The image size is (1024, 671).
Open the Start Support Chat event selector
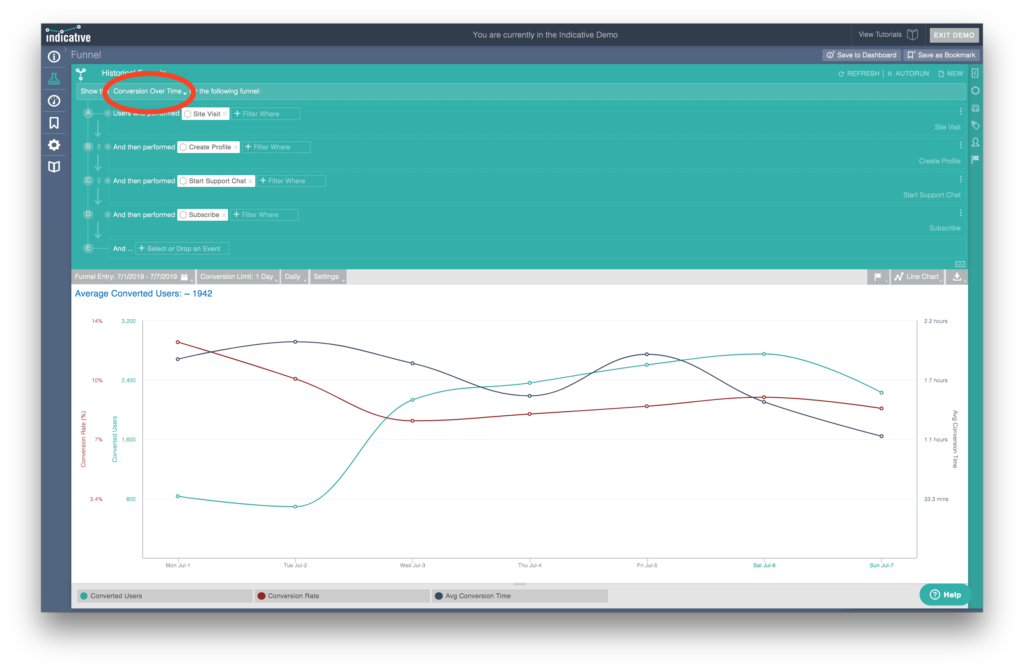[x=216, y=181]
